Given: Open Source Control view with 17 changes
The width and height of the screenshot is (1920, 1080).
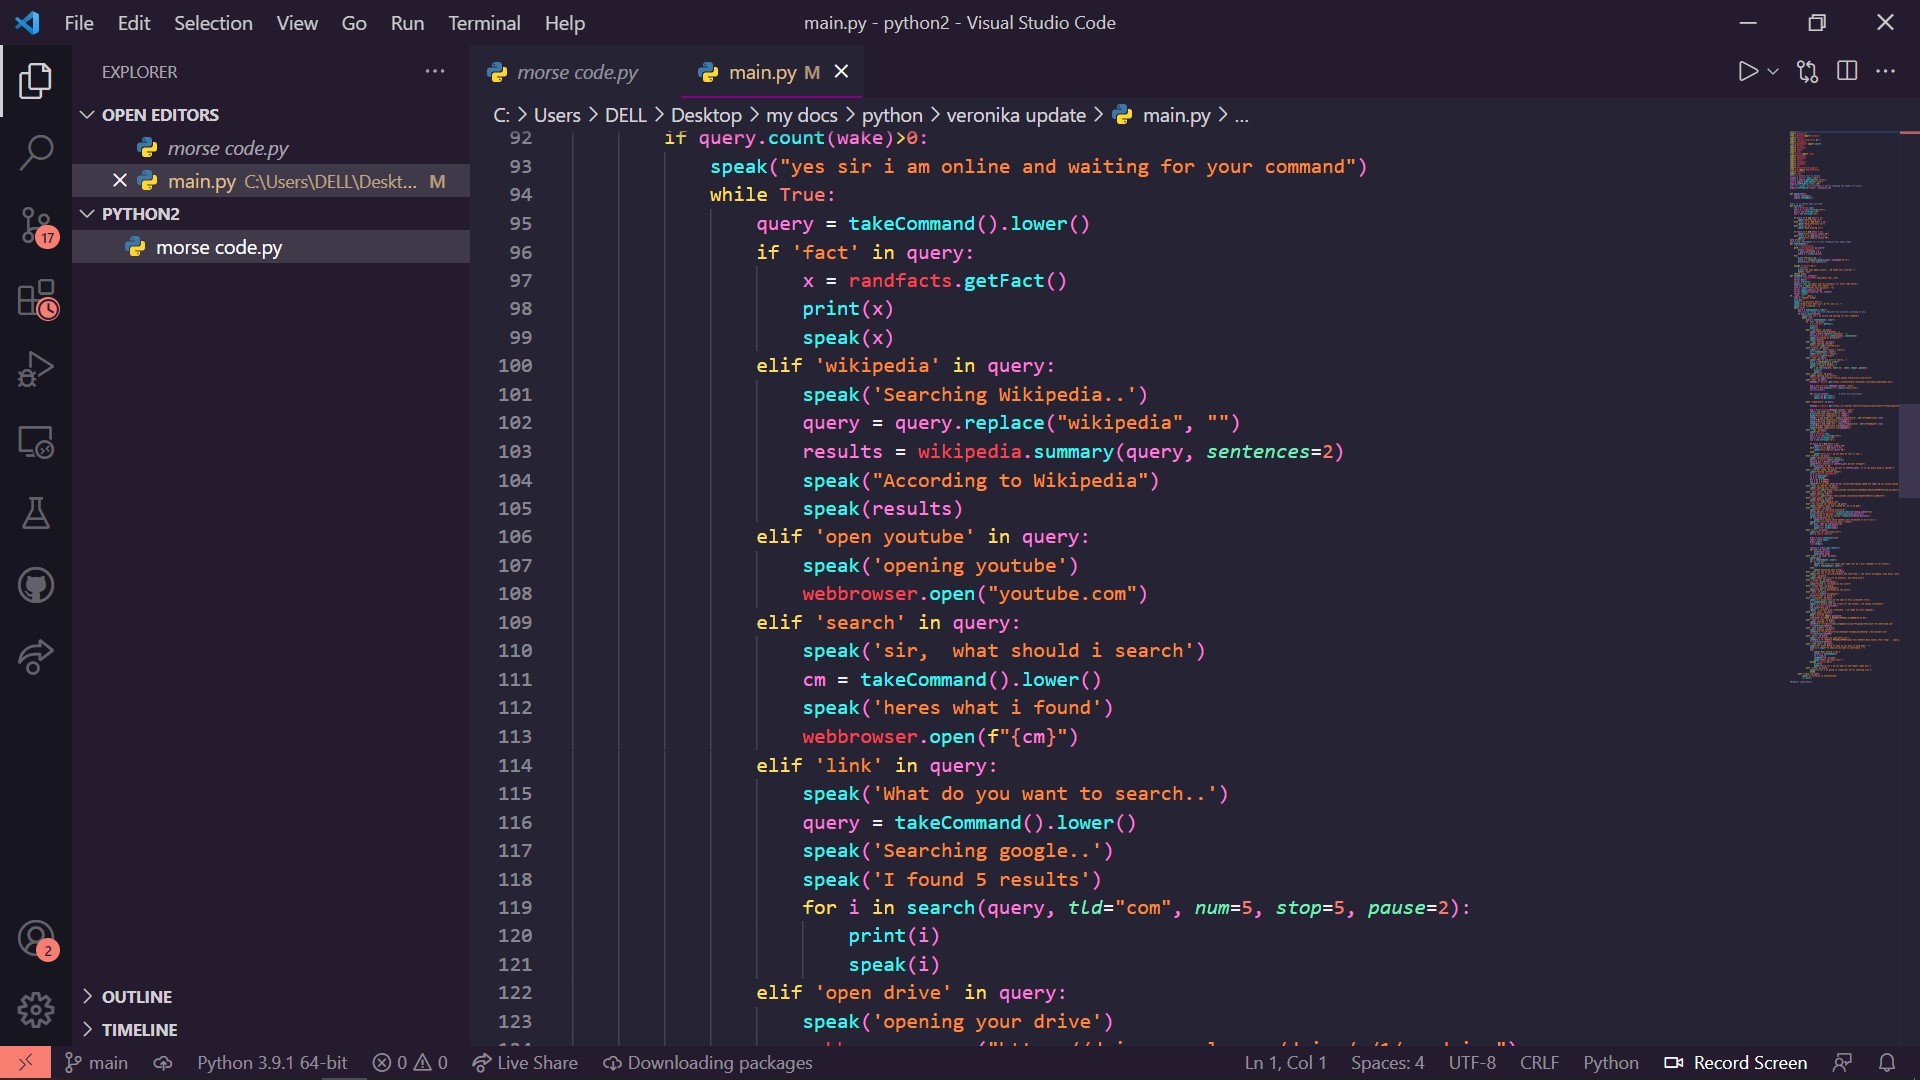Looking at the screenshot, I should [x=36, y=225].
